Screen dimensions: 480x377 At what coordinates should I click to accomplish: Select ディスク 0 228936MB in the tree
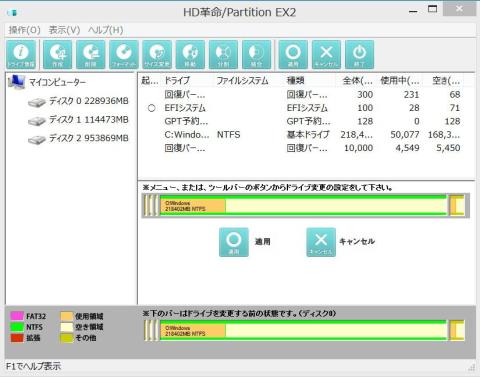click(x=79, y=101)
